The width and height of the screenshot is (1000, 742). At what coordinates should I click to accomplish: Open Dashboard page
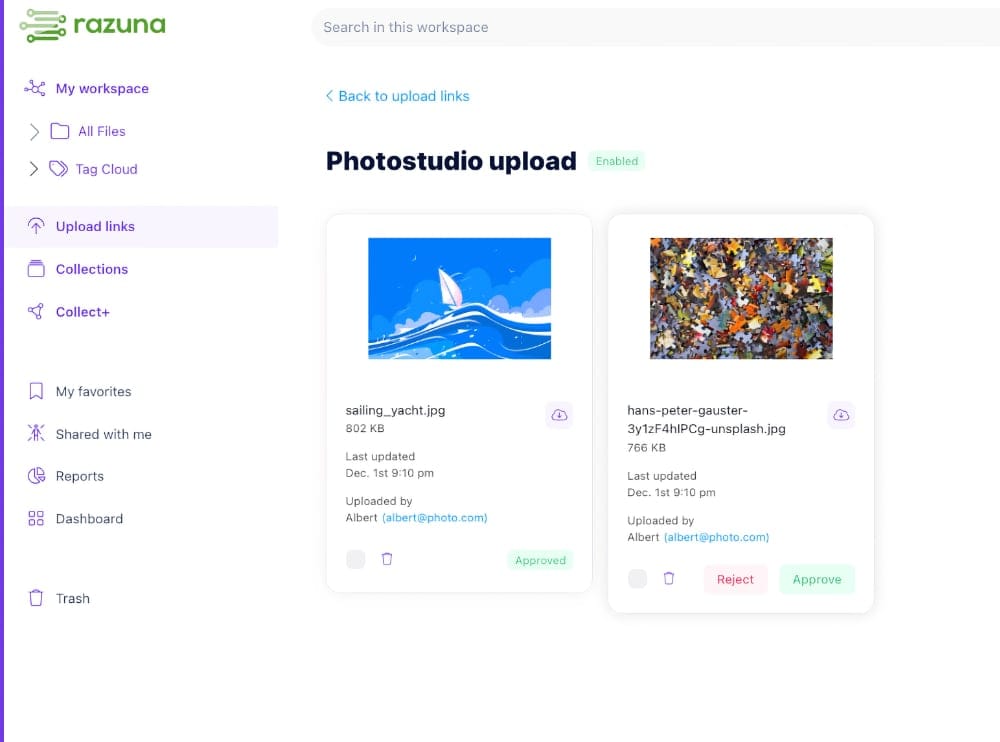coord(89,519)
